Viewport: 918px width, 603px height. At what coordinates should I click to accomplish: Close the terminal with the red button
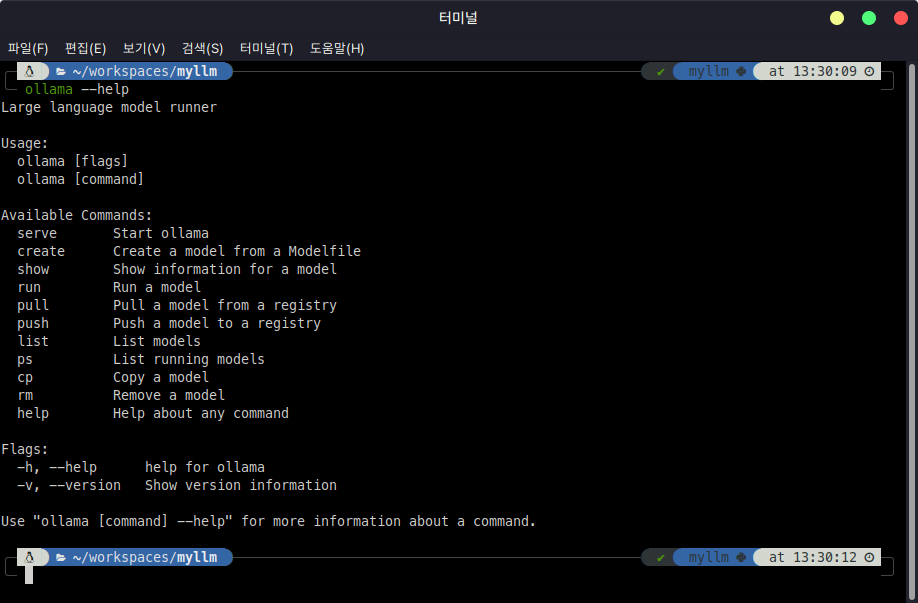click(901, 18)
